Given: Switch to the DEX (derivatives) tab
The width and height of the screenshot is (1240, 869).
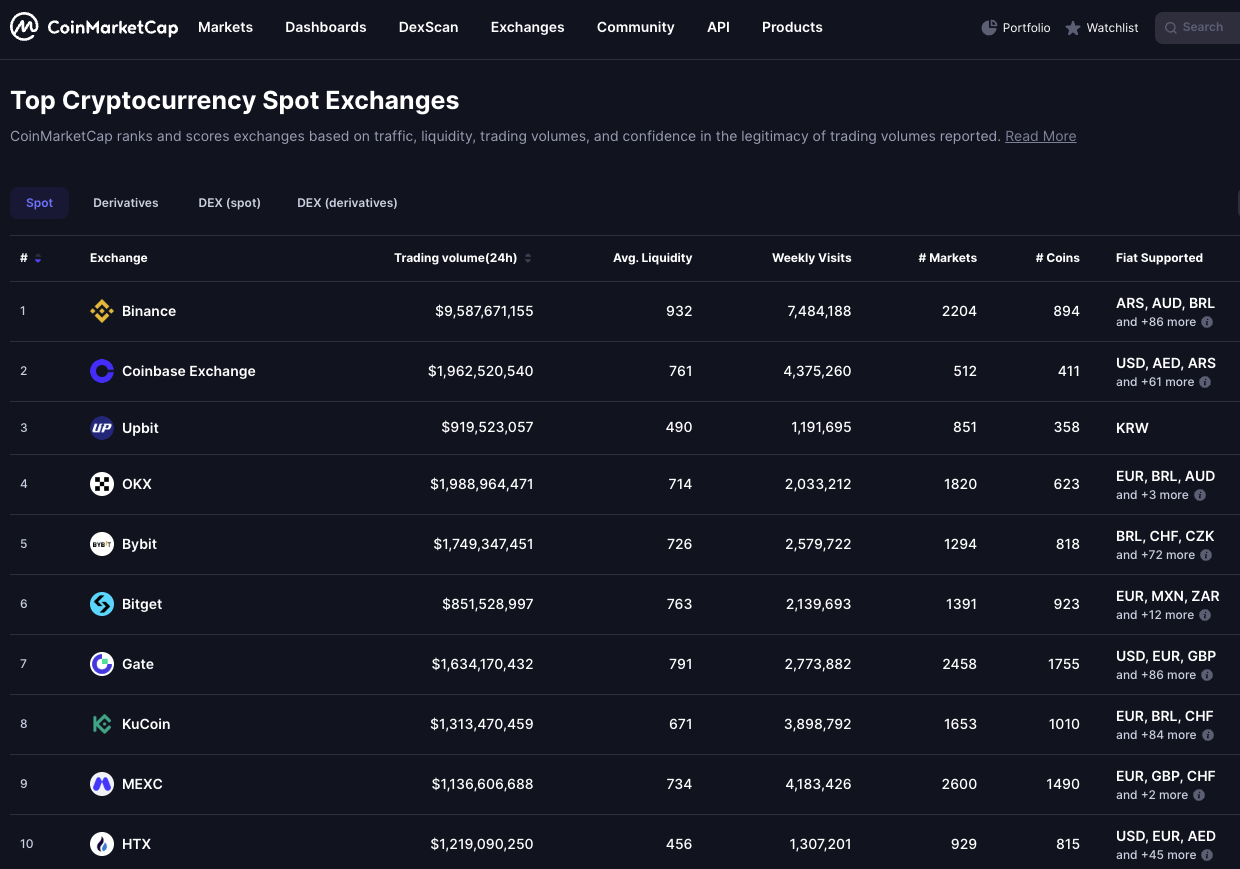Looking at the screenshot, I should click(347, 203).
